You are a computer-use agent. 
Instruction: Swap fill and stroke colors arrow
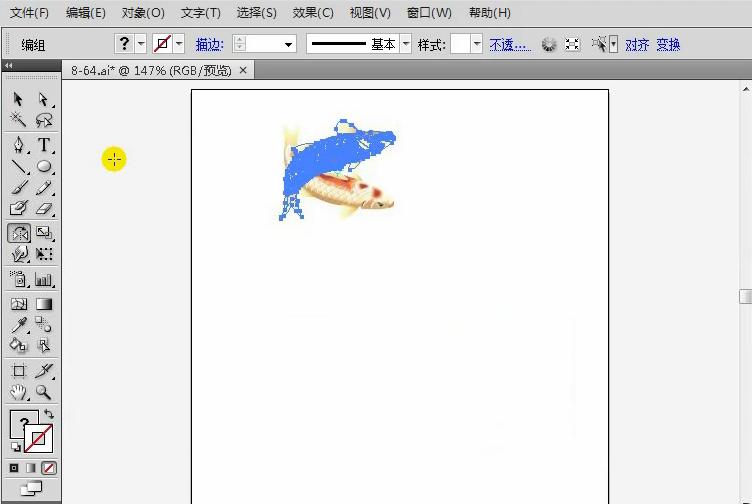click(x=49, y=414)
